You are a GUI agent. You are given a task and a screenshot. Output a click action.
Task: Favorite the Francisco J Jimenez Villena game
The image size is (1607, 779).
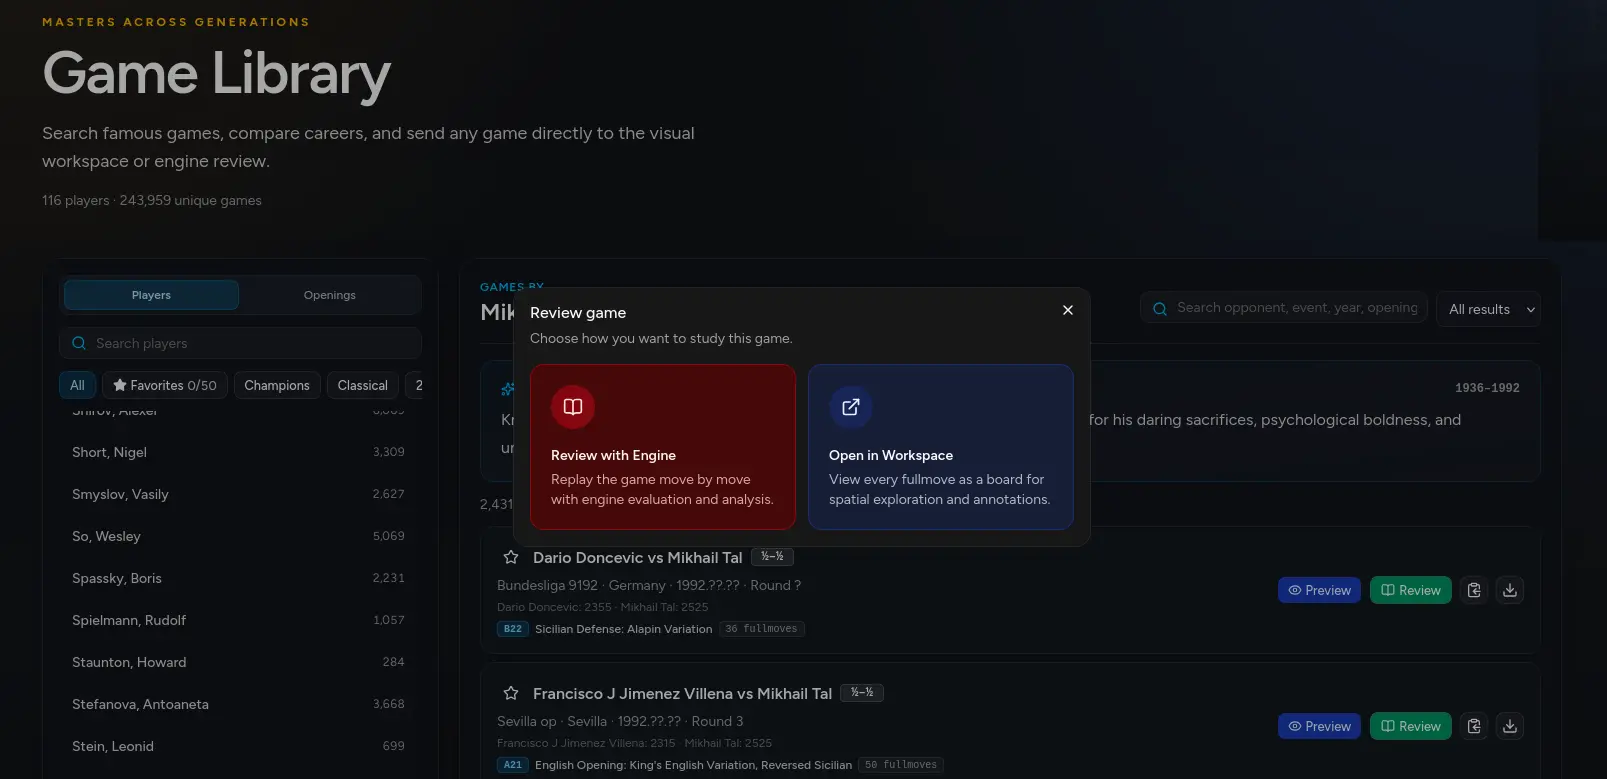pyautogui.click(x=511, y=693)
